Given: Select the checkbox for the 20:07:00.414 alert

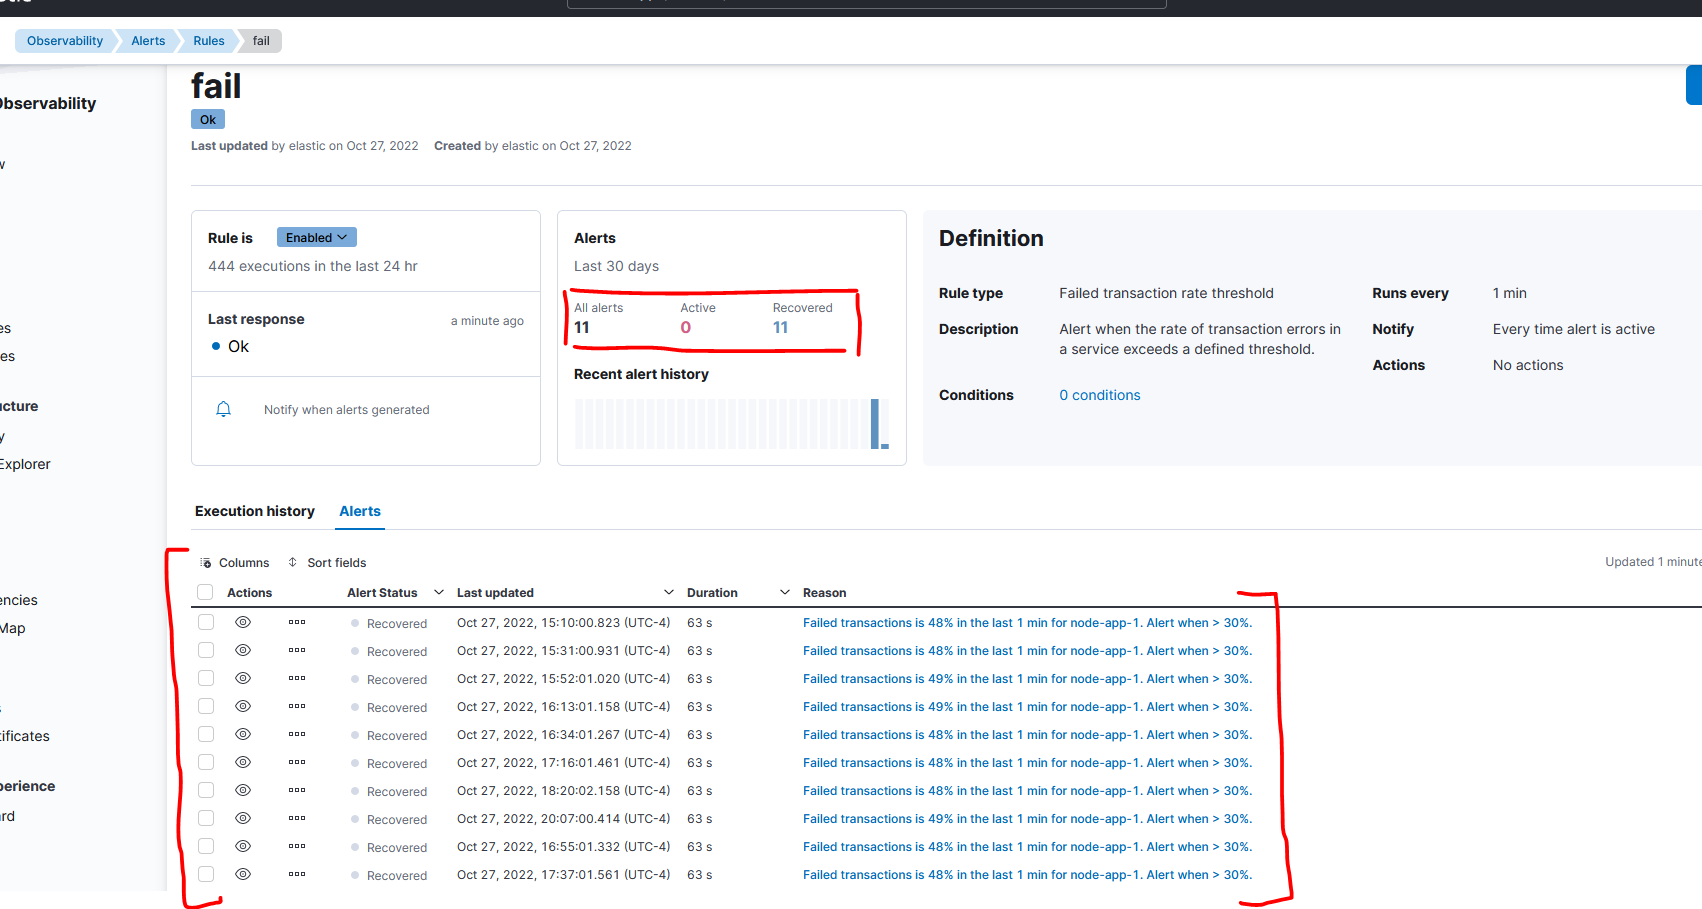Looking at the screenshot, I should [x=206, y=818].
